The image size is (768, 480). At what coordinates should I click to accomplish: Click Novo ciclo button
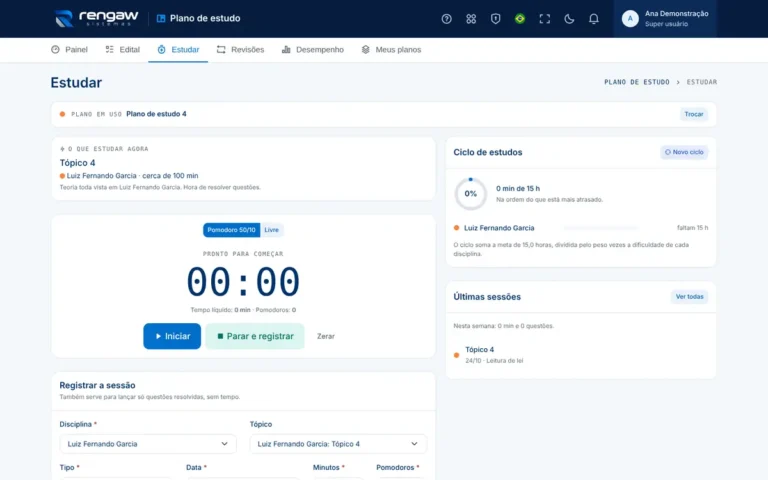coord(684,152)
